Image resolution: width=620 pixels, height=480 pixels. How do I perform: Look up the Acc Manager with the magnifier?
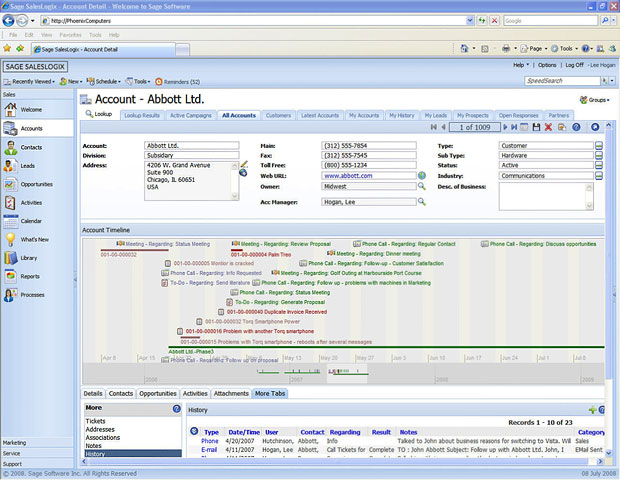pos(422,202)
